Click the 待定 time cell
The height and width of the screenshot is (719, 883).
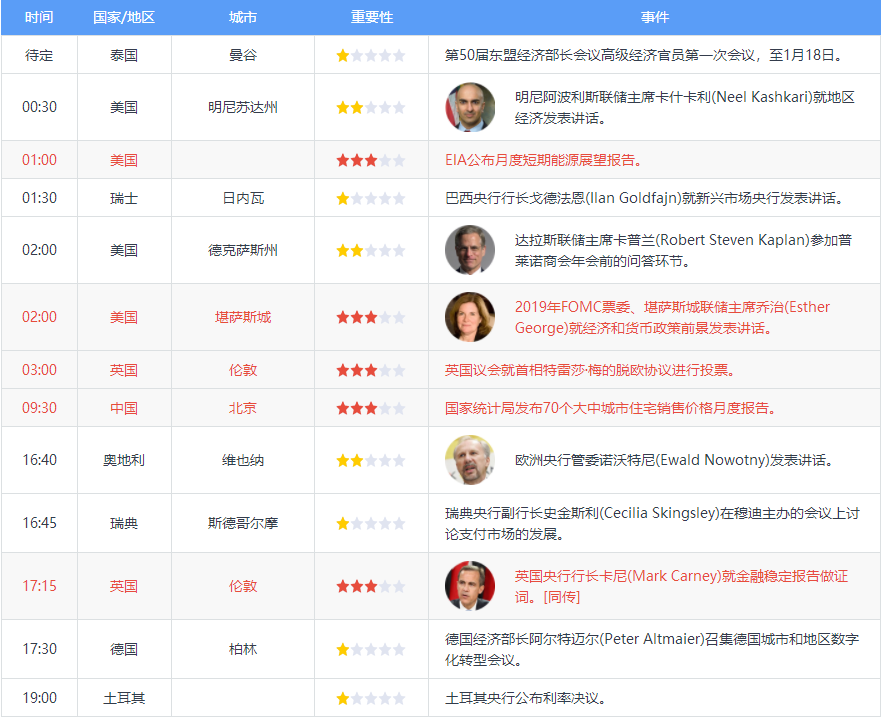coord(39,55)
